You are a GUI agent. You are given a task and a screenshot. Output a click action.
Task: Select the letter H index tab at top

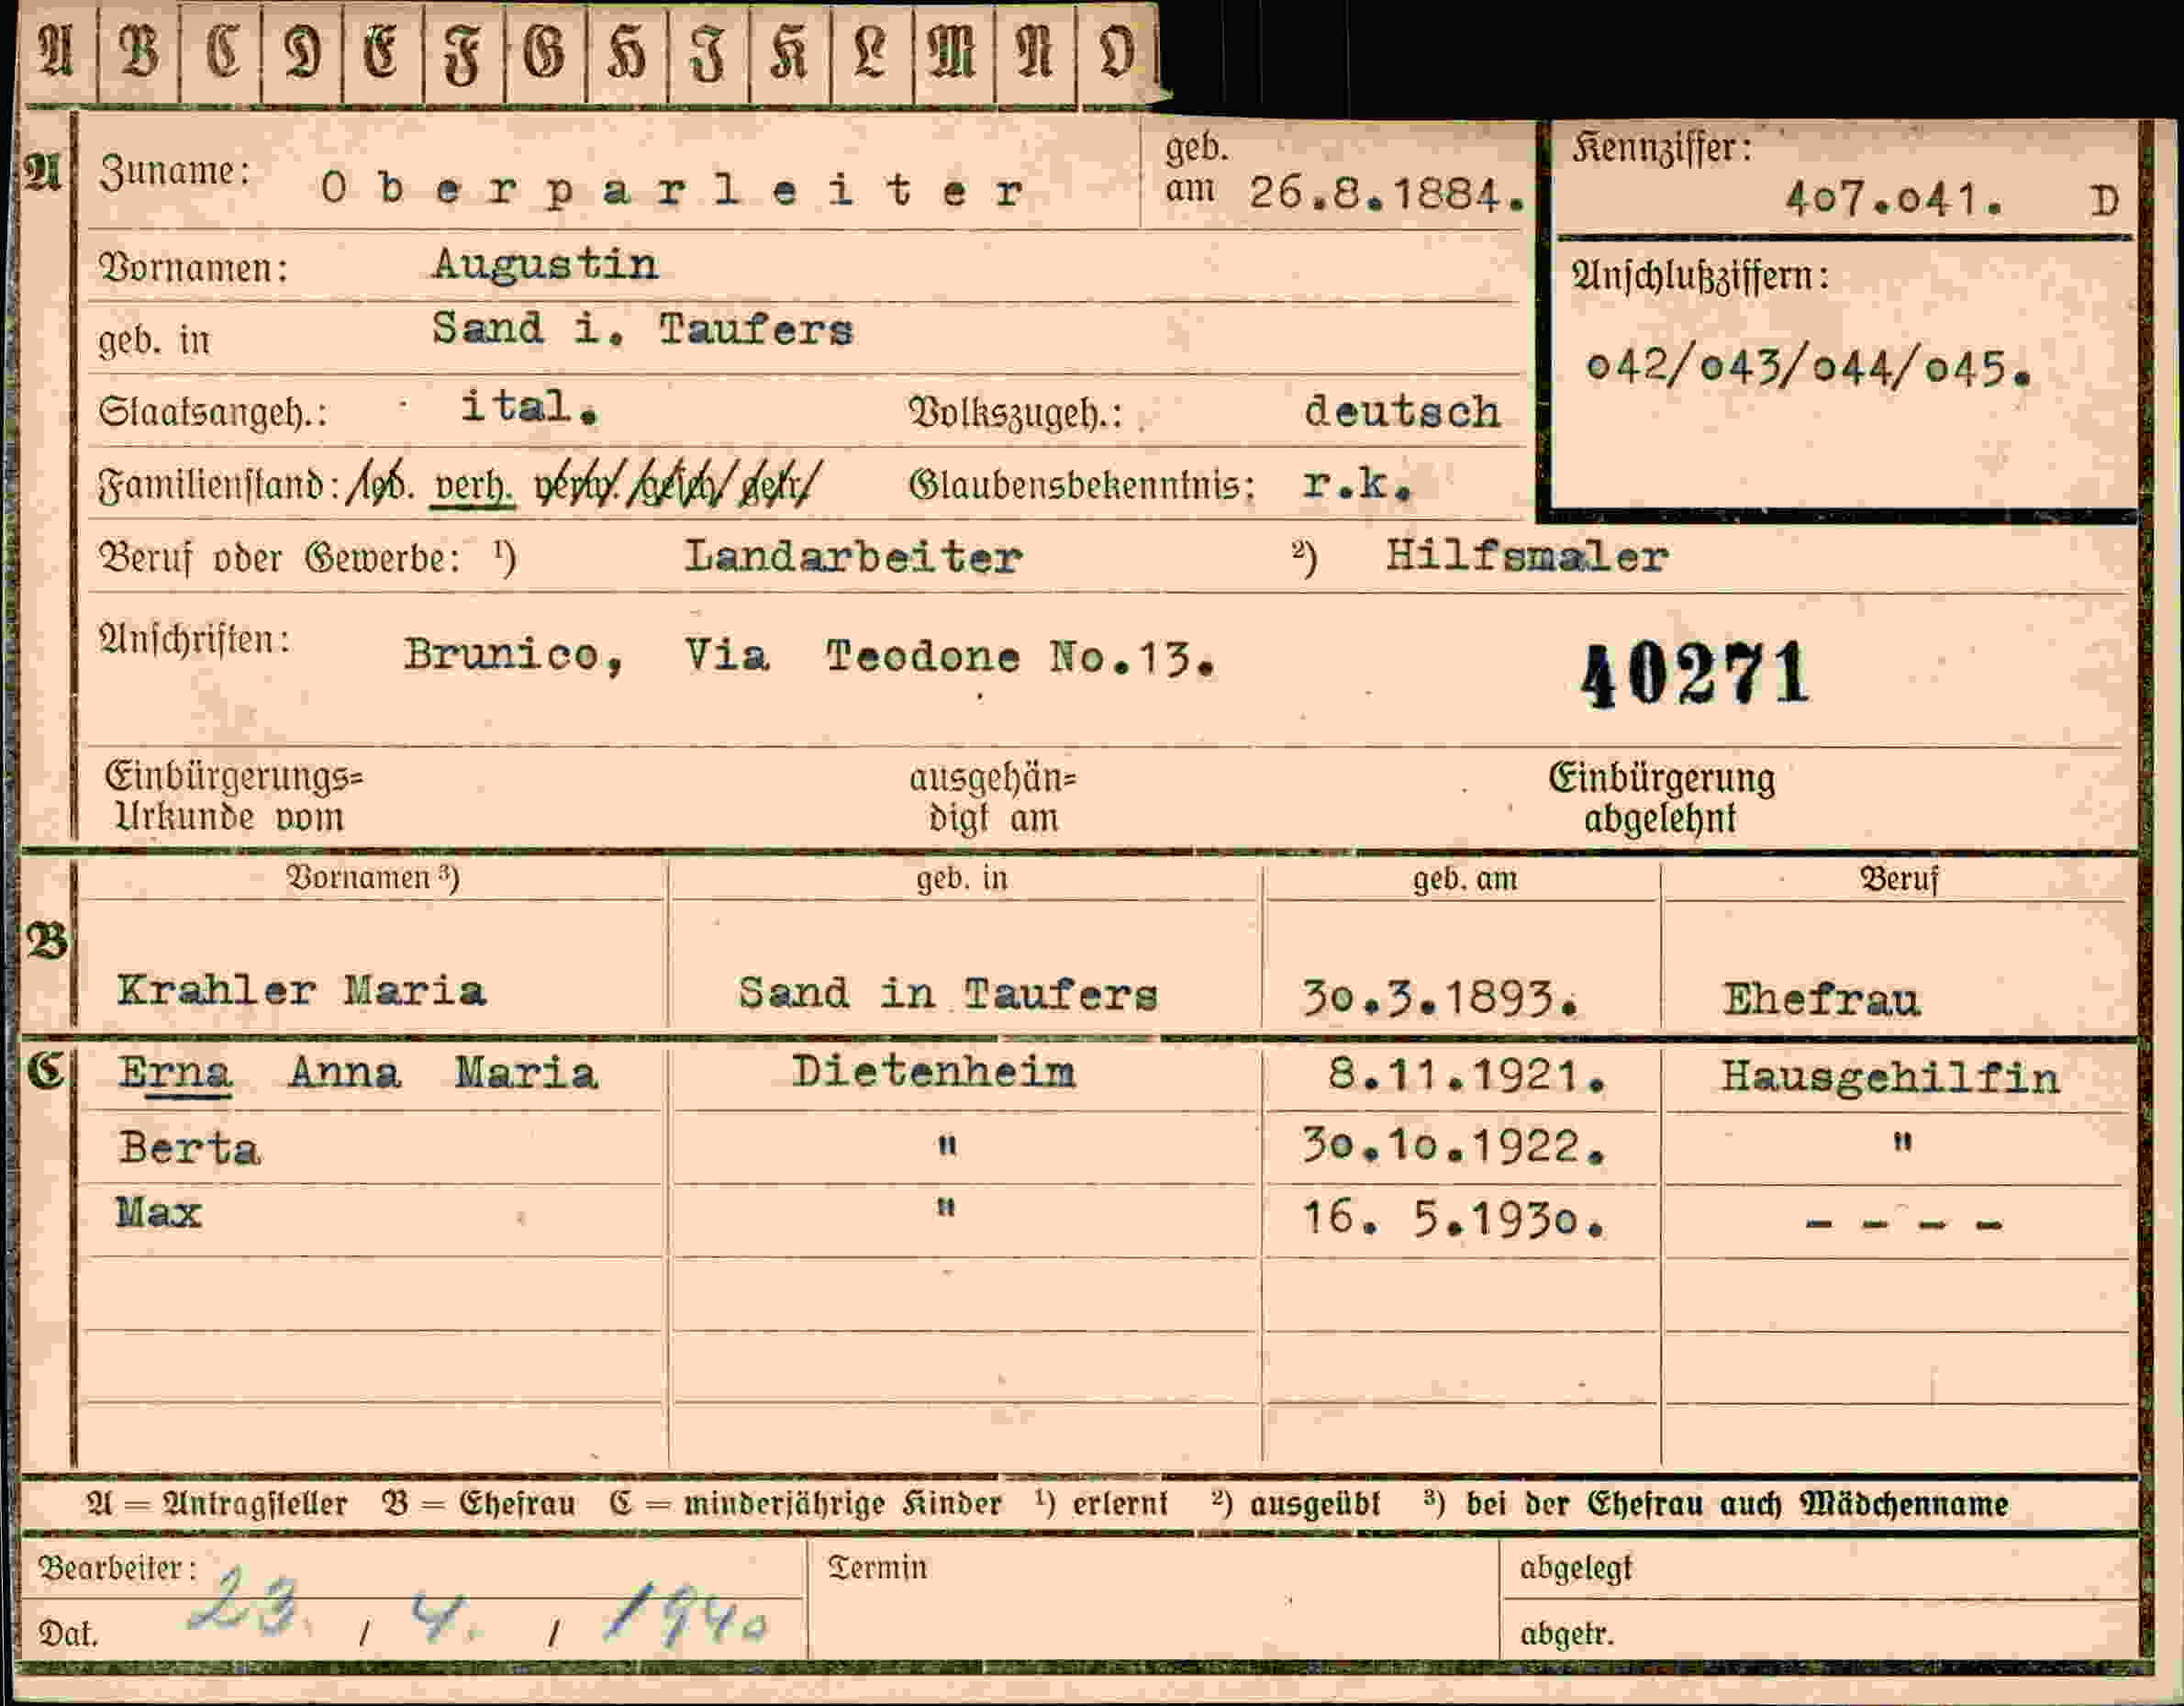tap(628, 52)
